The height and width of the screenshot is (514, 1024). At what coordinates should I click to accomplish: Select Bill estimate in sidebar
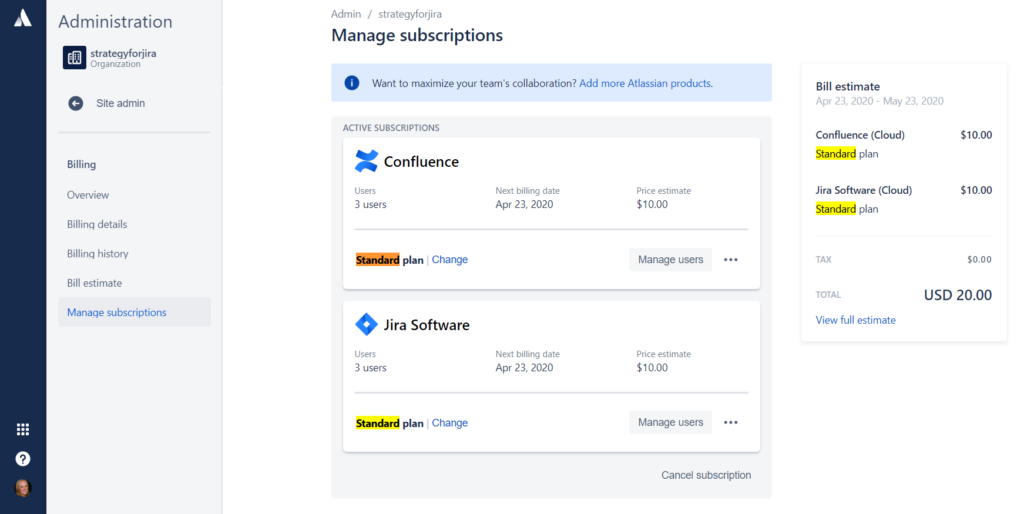point(94,283)
